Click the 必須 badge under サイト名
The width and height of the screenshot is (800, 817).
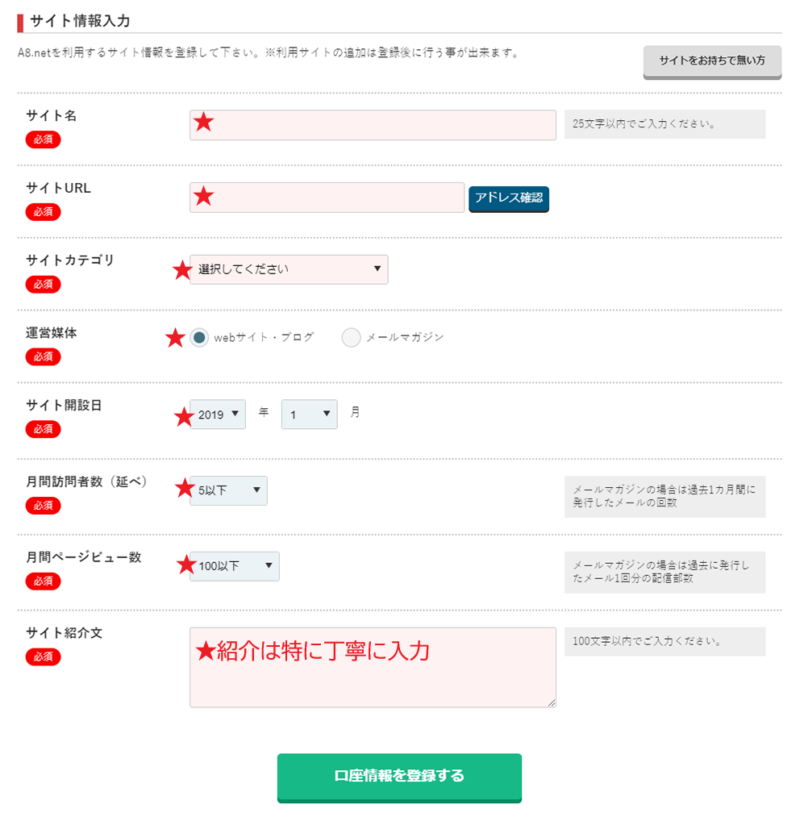[43, 140]
